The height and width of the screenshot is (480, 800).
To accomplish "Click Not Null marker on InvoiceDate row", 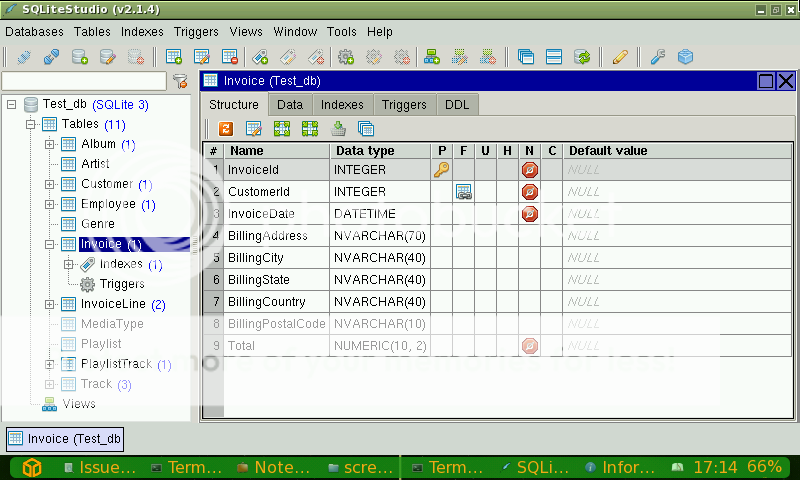I will pos(530,214).
